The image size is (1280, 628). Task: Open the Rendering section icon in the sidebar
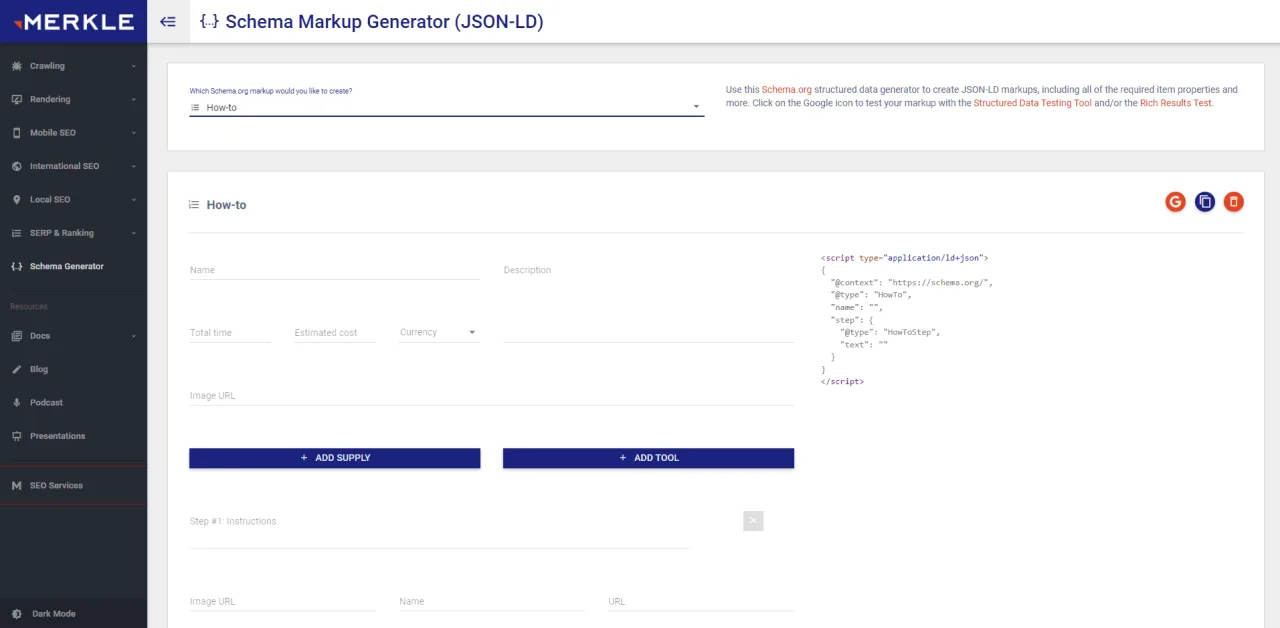[16, 99]
